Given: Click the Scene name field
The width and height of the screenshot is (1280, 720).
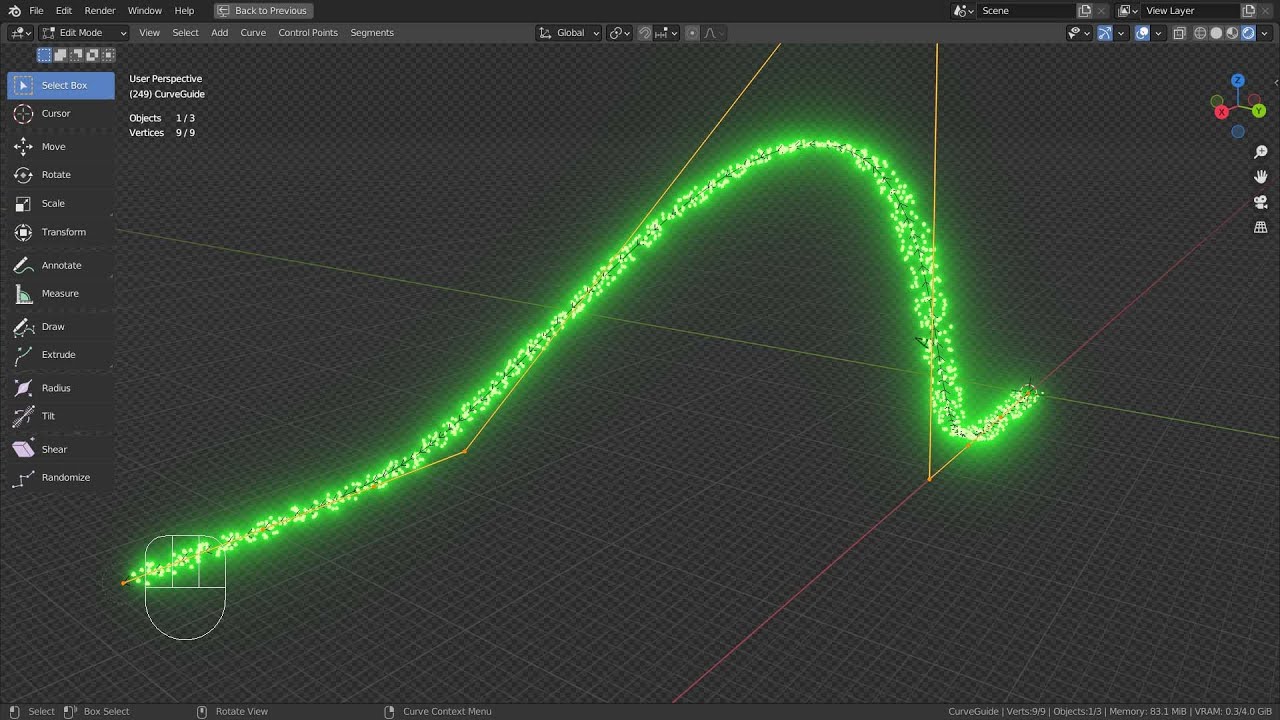Looking at the screenshot, I should [x=1026, y=11].
